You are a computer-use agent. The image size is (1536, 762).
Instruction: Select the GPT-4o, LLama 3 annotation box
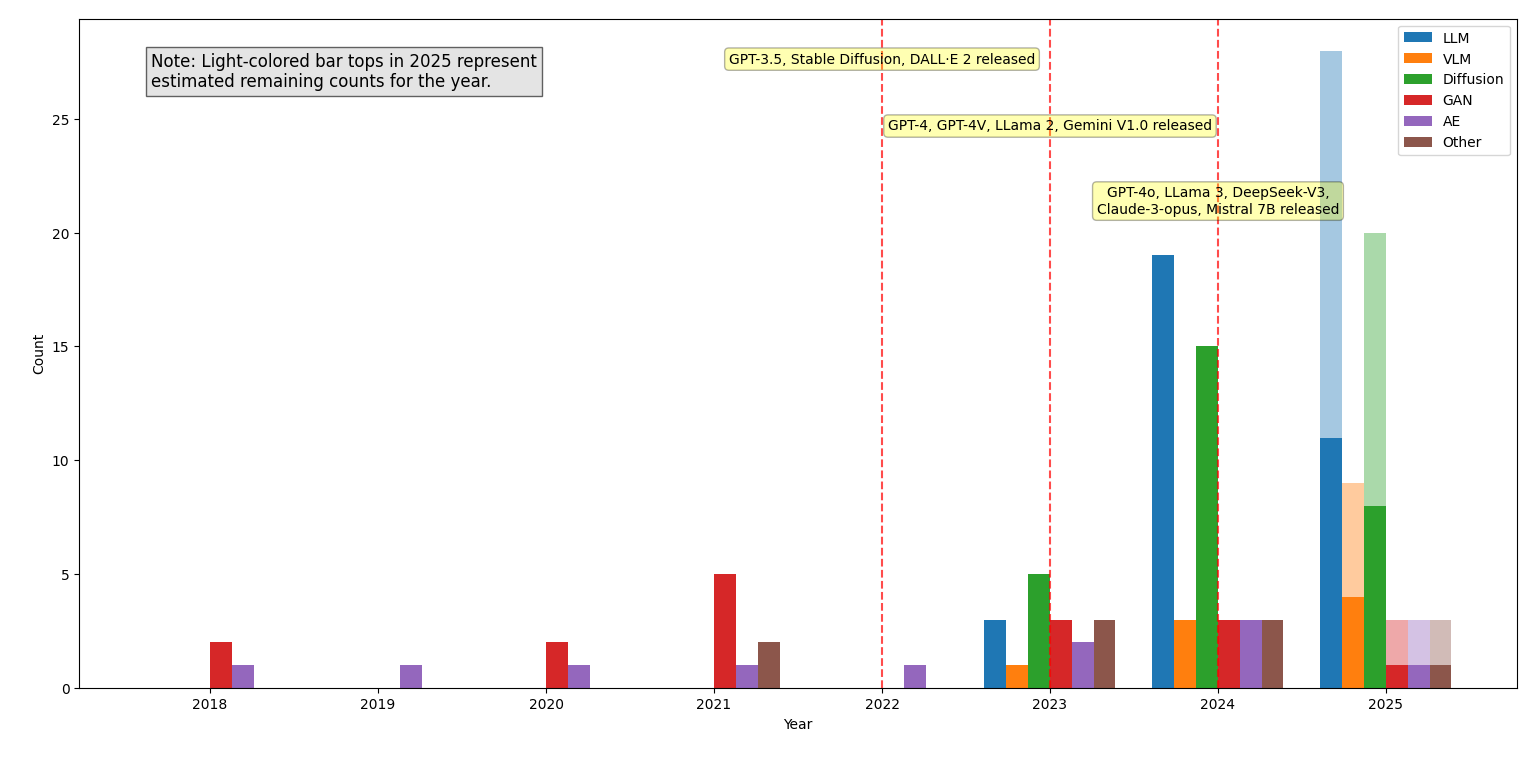pyautogui.click(x=1218, y=201)
